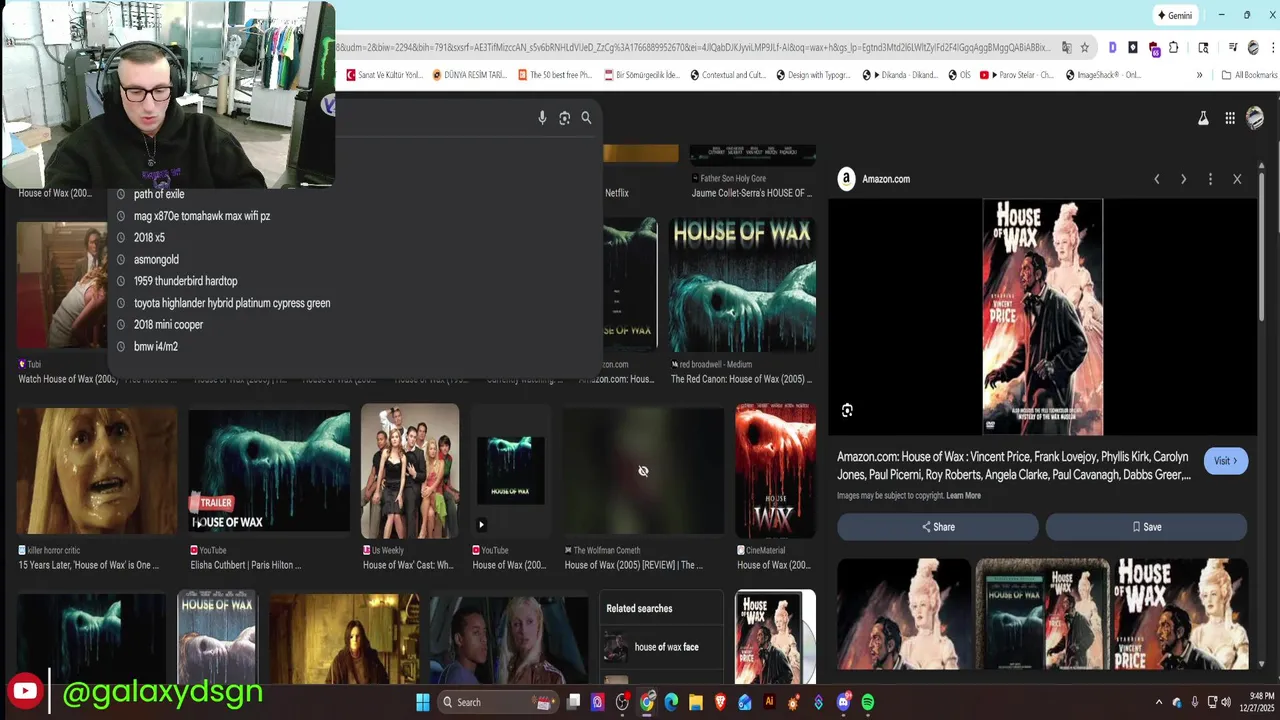Open Chrome profile avatar in toolbar
The image size is (1280, 720).
pos(1252,47)
